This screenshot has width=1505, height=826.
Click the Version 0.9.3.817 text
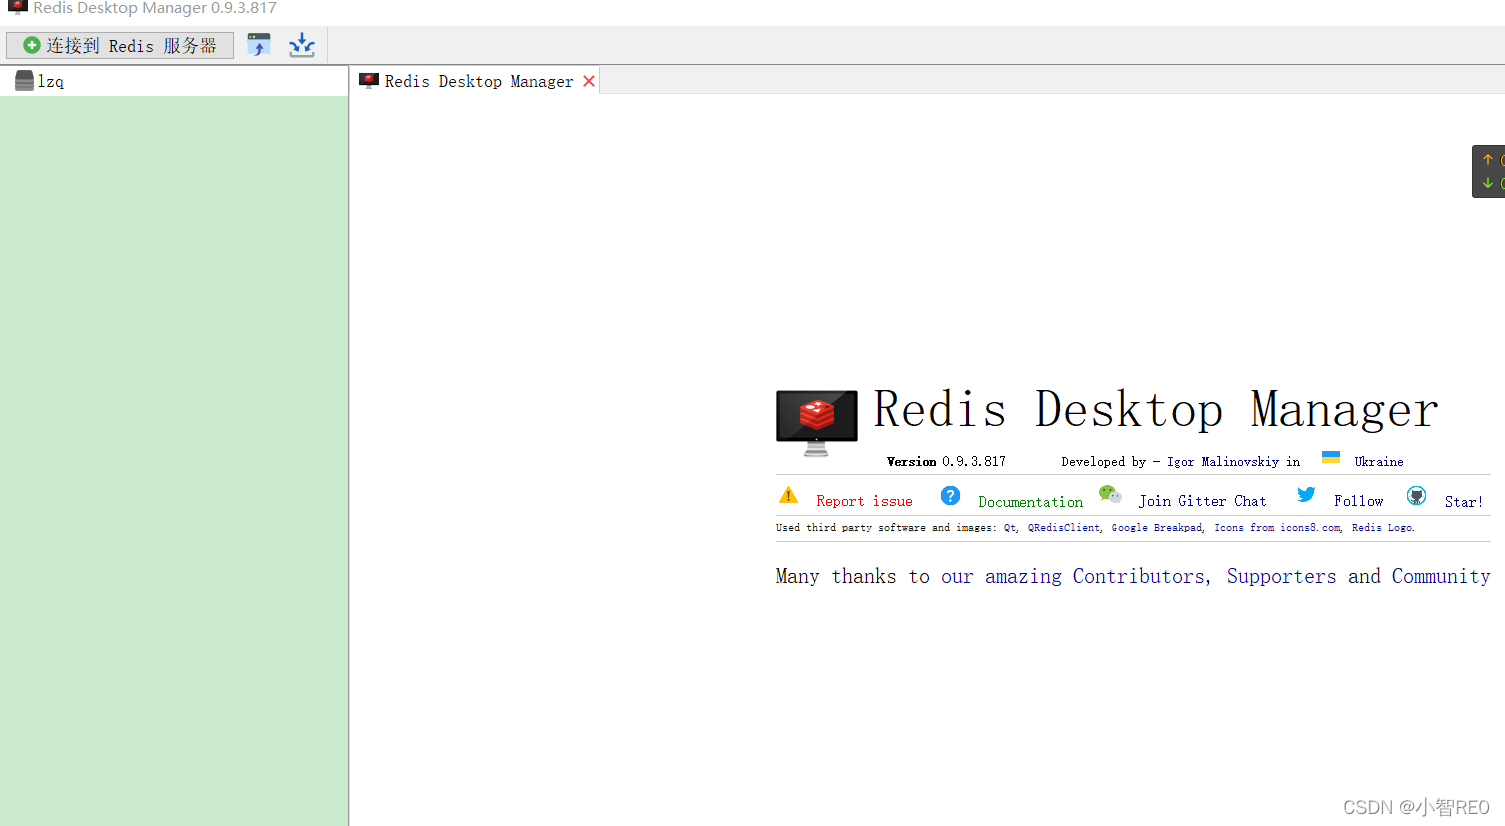pos(946,462)
